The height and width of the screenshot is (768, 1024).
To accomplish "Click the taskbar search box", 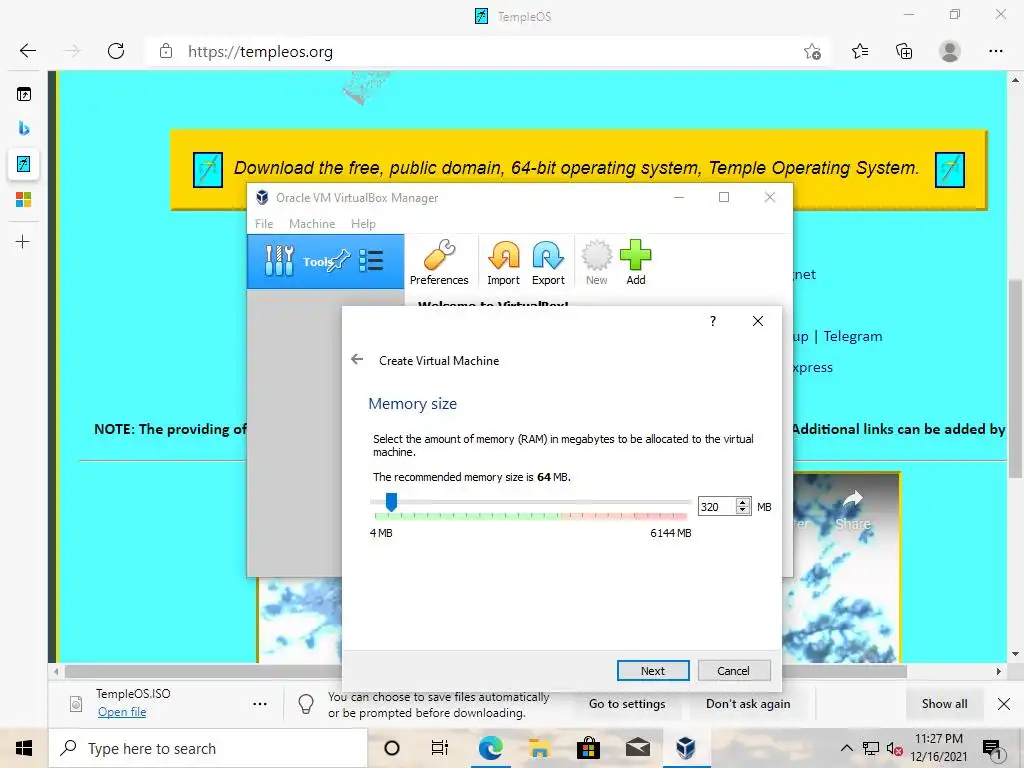I will pyautogui.click(x=208, y=748).
